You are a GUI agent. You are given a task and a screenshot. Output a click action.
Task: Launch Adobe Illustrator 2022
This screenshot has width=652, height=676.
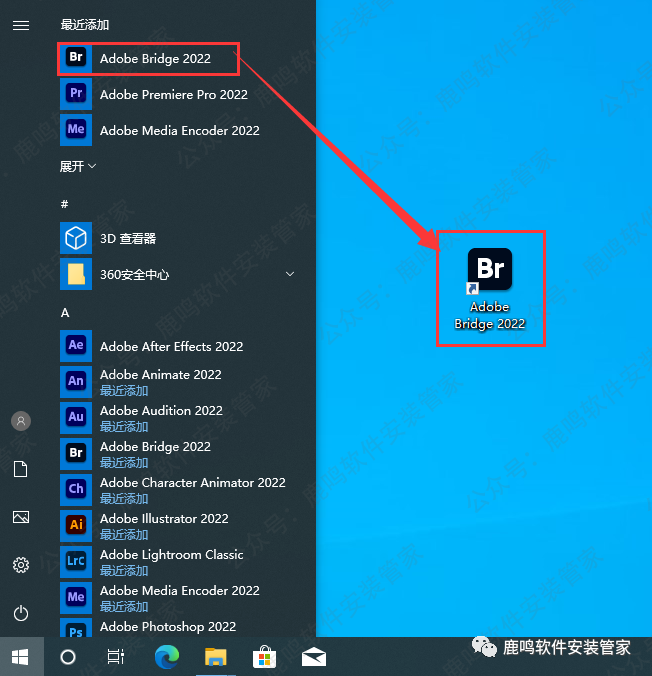tap(164, 525)
